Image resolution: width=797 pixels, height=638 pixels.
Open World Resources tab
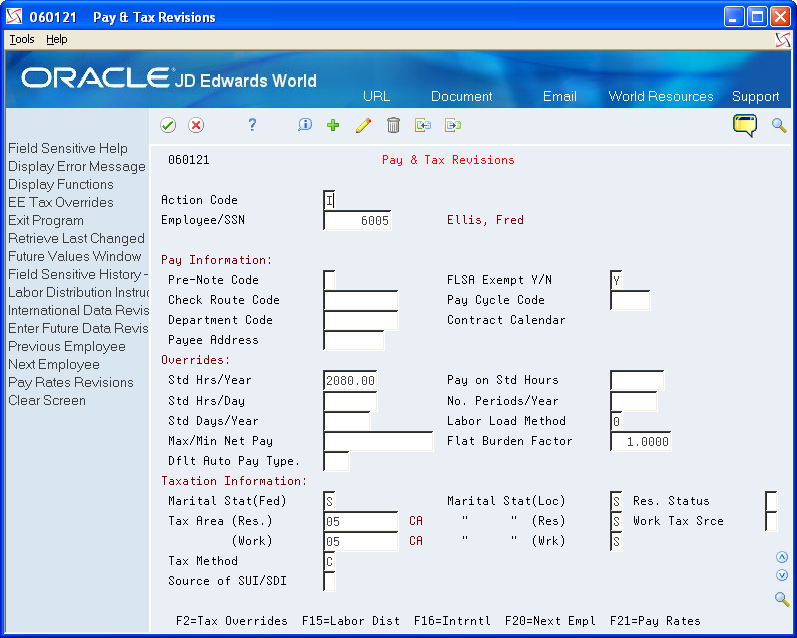click(661, 97)
